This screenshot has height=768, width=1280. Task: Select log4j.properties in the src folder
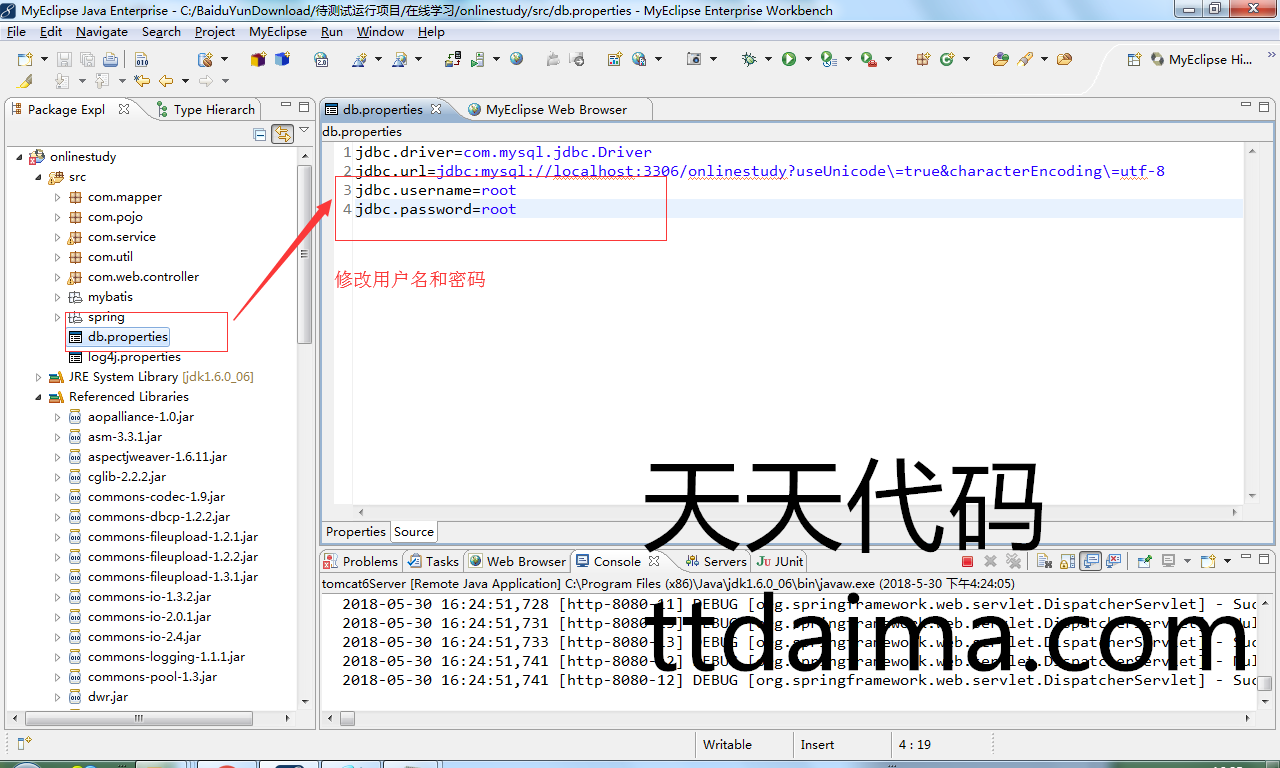pos(134,357)
